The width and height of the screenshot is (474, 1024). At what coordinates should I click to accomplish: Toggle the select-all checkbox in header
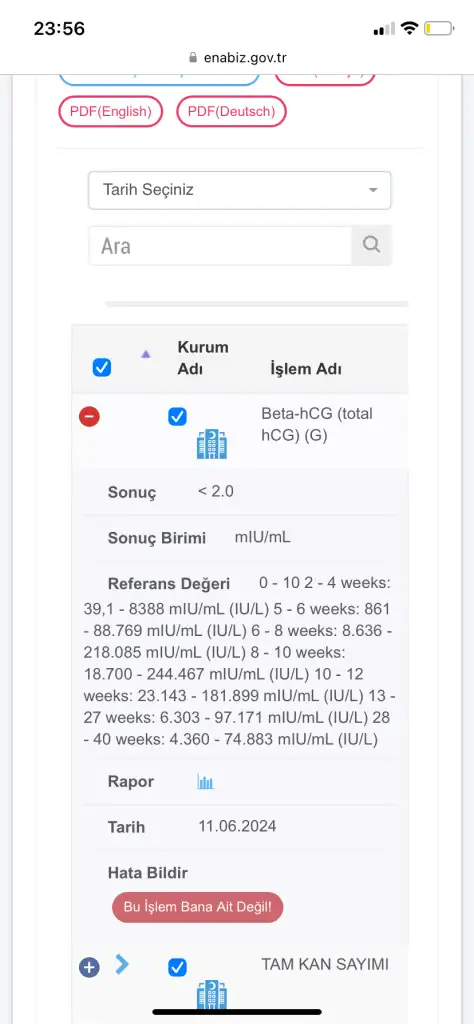102,368
